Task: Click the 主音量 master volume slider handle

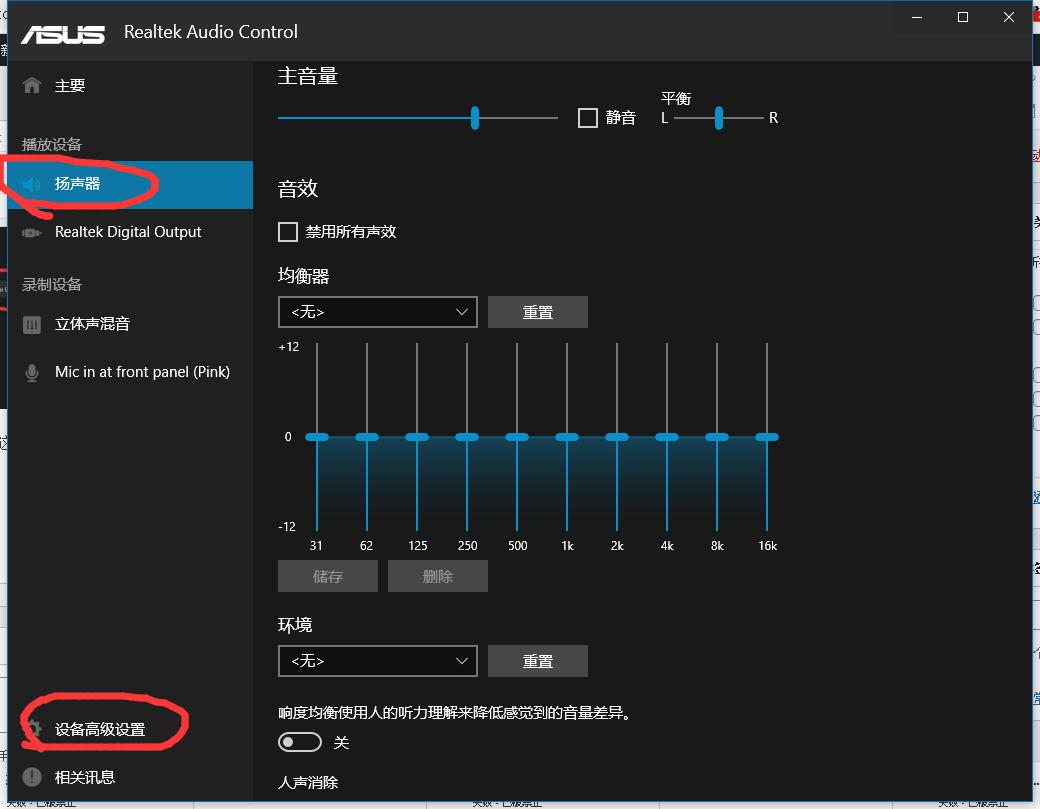Action: click(475, 118)
